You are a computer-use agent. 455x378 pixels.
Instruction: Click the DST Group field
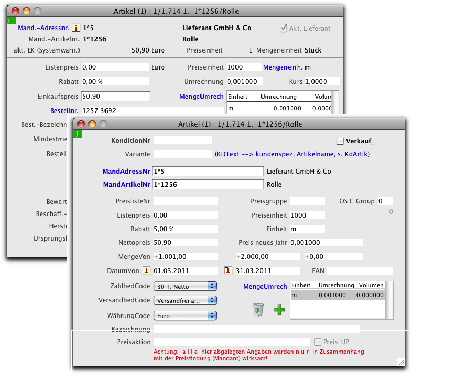385,201
